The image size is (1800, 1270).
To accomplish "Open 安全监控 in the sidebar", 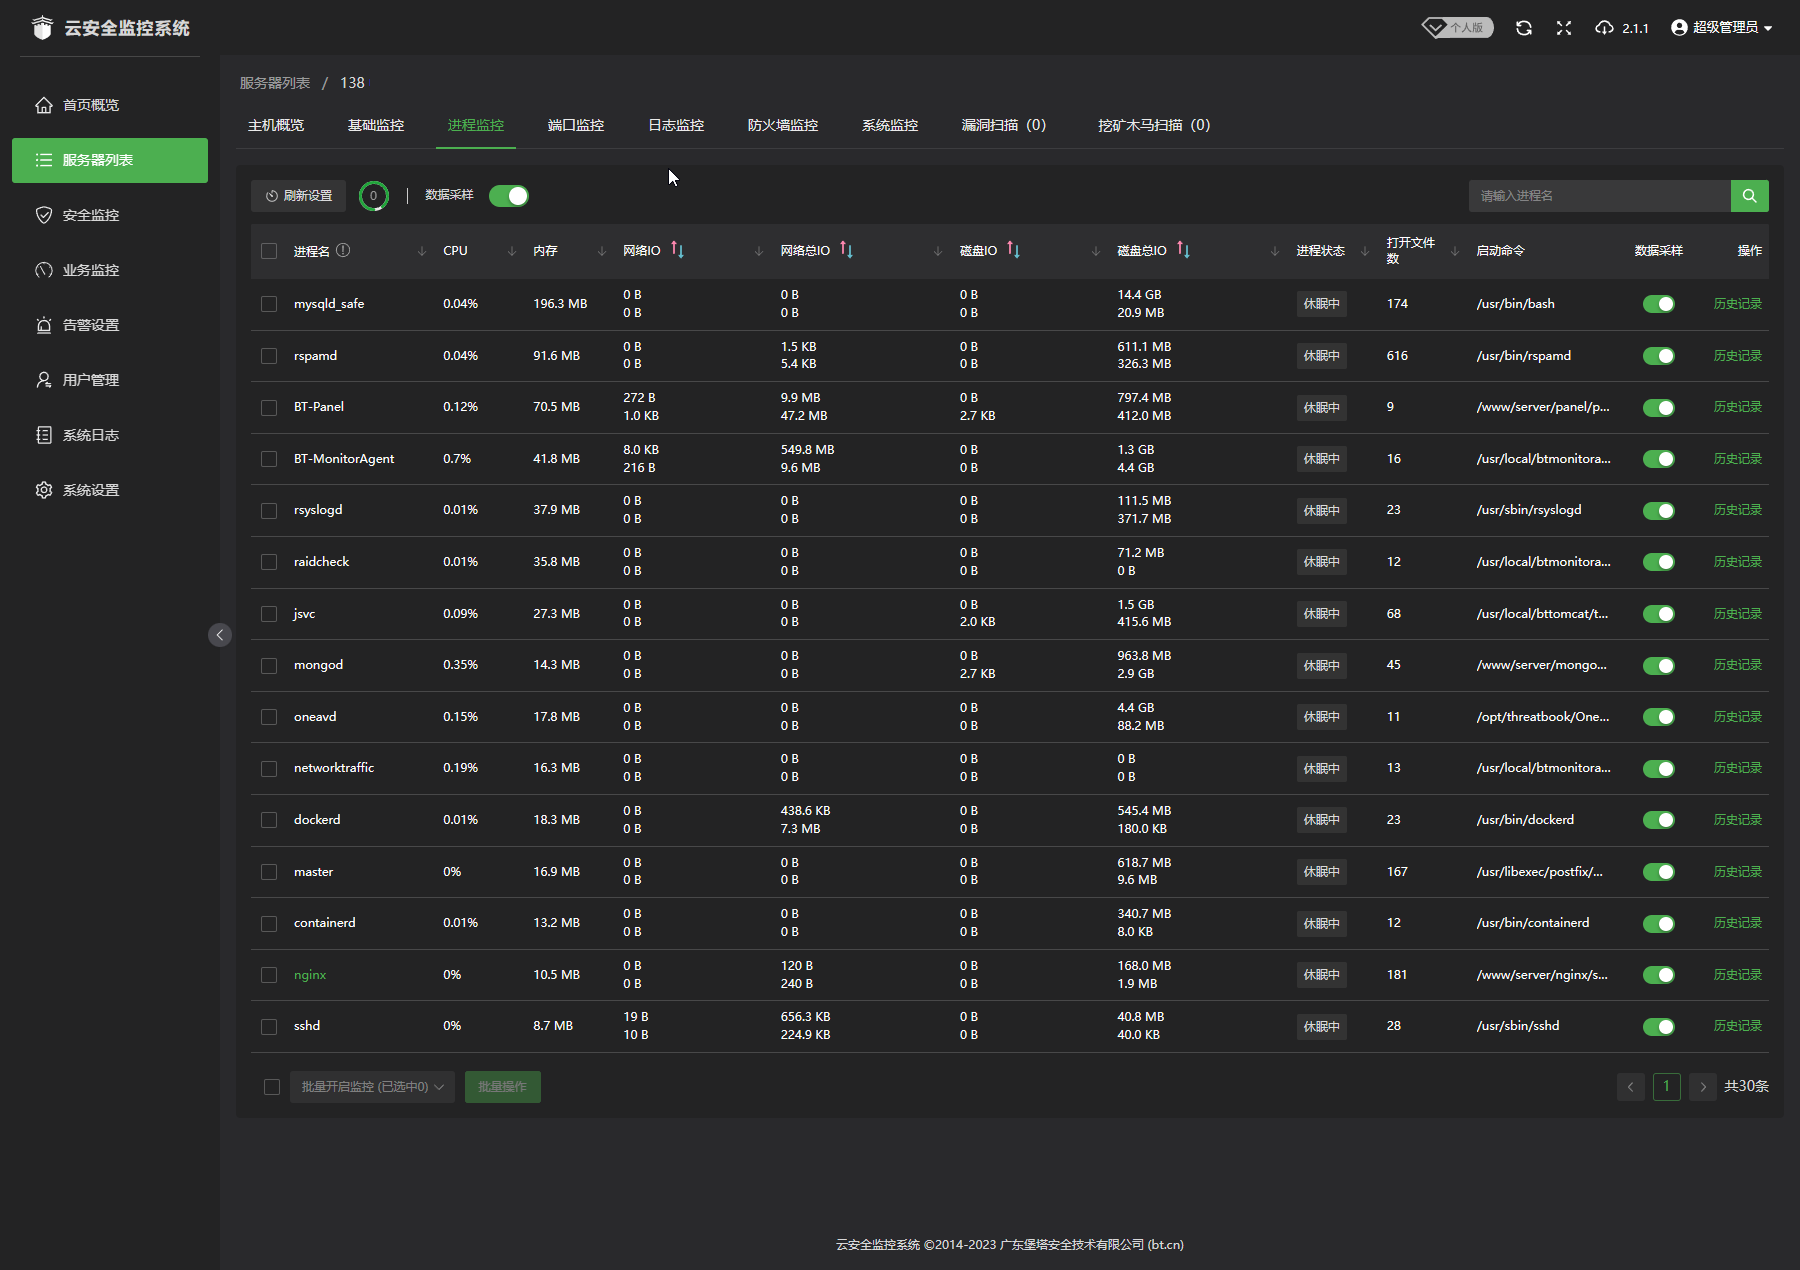I will coord(90,215).
